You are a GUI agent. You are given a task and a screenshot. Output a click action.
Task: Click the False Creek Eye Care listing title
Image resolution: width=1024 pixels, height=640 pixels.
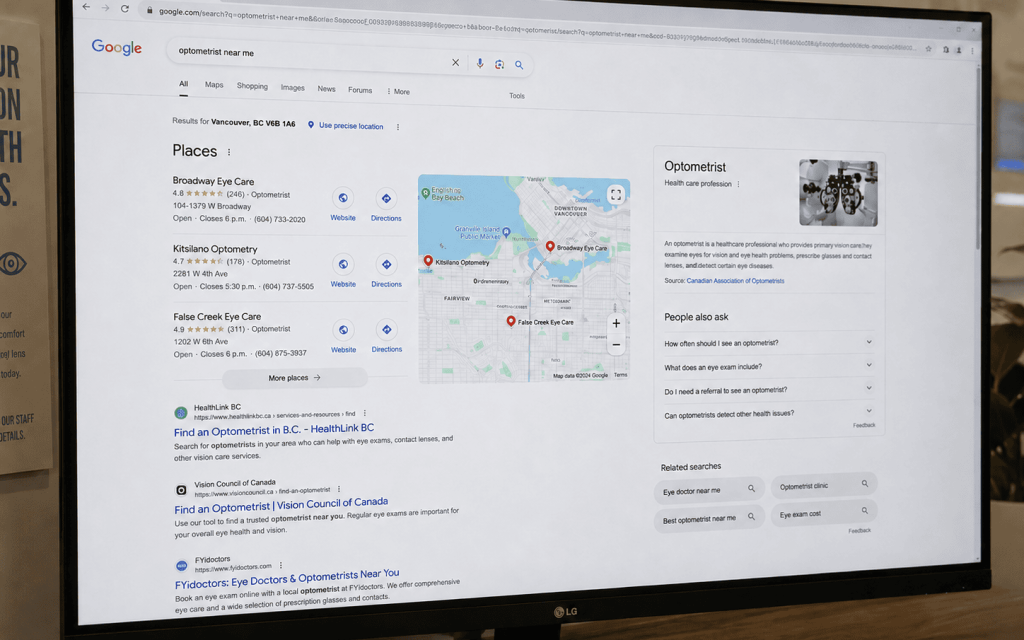pyautogui.click(x=217, y=316)
